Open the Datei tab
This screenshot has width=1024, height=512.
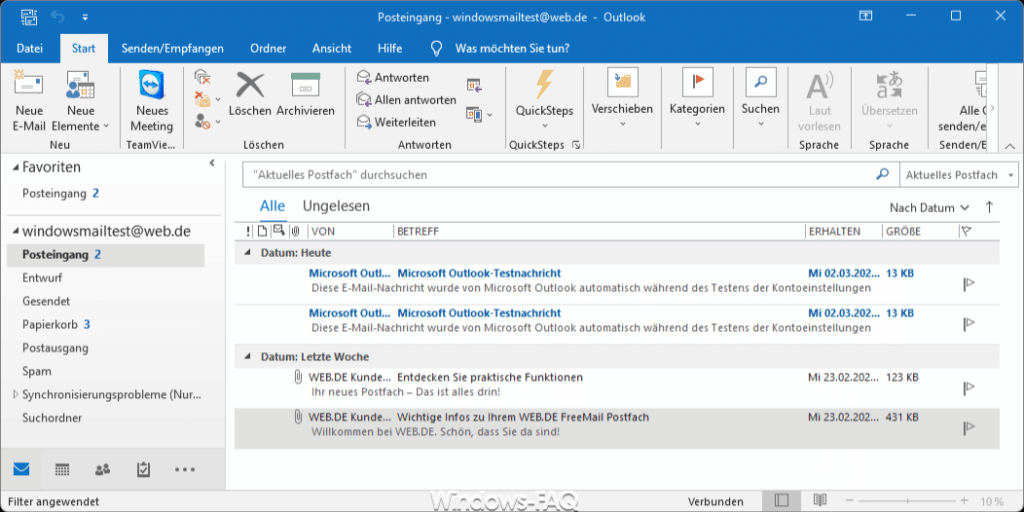[29, 48]
